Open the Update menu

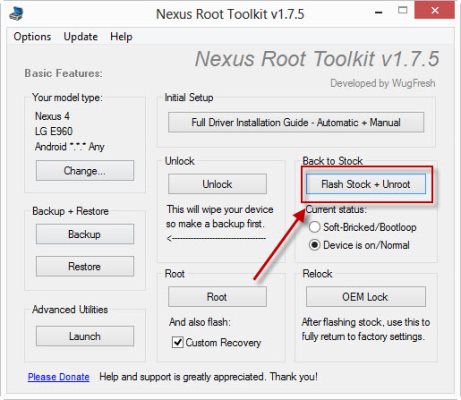pos(81,36)
